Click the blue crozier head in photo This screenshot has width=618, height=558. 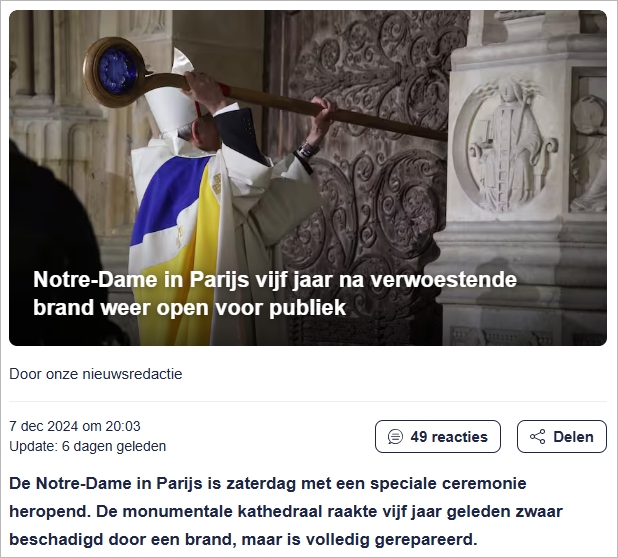coord(116,71)
